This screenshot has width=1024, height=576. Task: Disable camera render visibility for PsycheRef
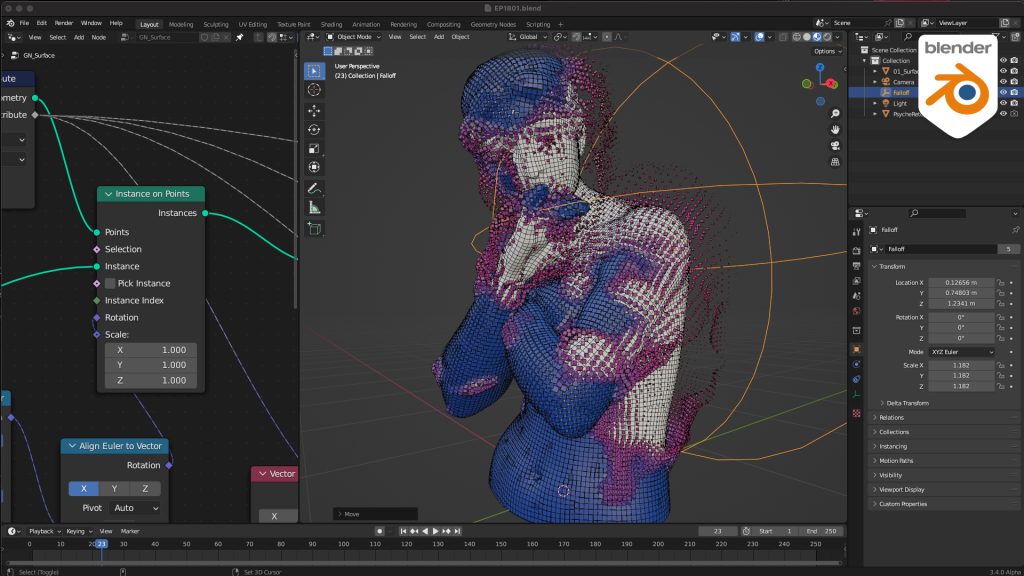1013,114
